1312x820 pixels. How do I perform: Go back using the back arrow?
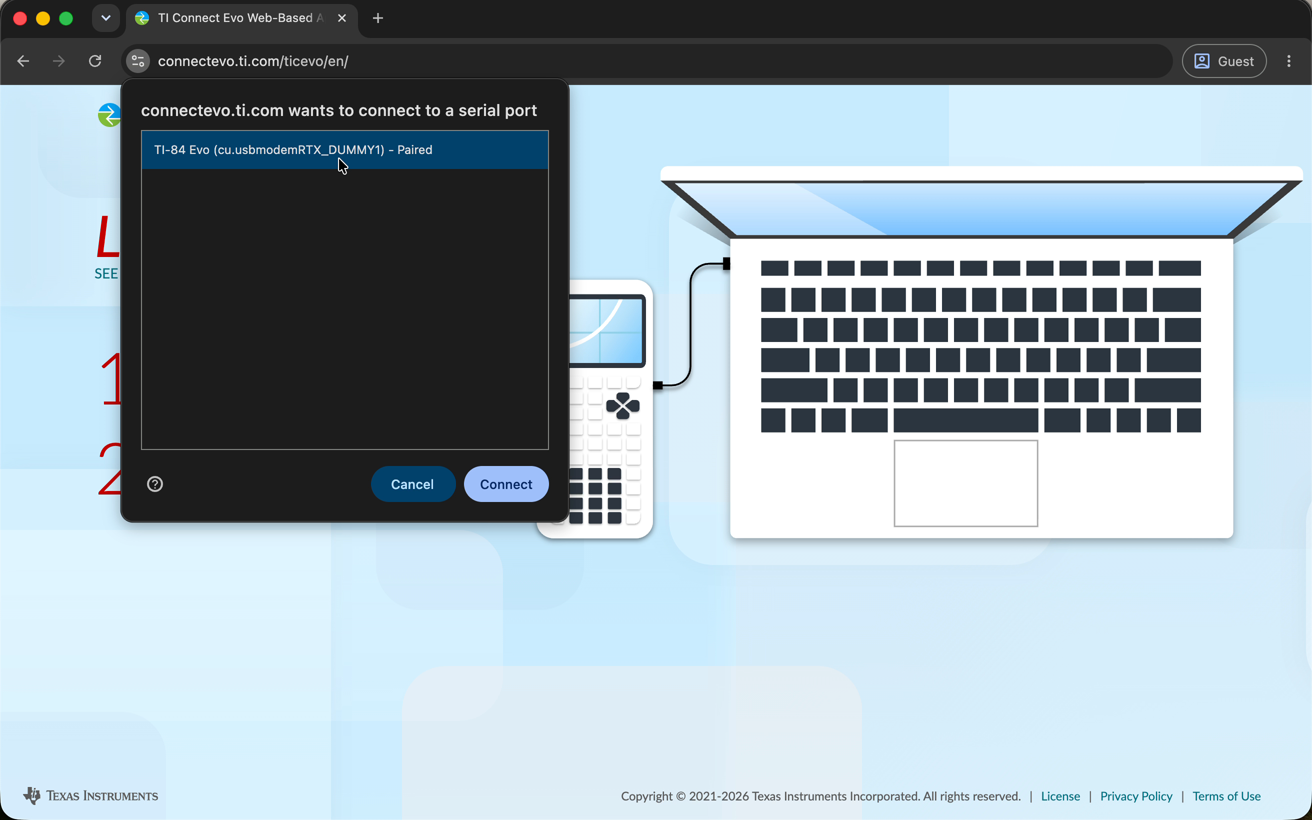tap(23, 61)
